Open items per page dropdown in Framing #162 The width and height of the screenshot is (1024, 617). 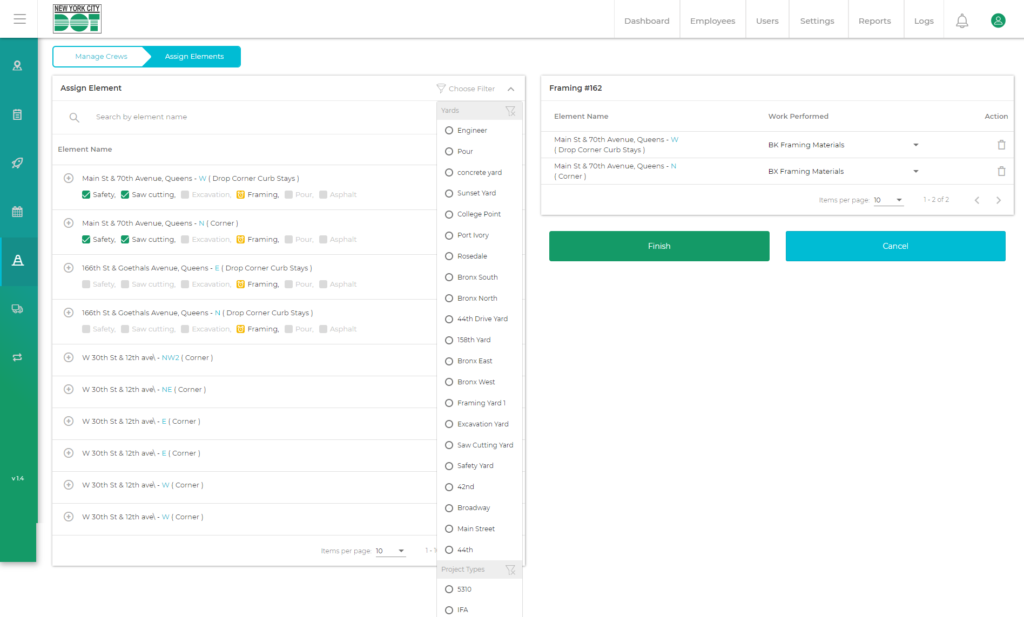[888, 200]
